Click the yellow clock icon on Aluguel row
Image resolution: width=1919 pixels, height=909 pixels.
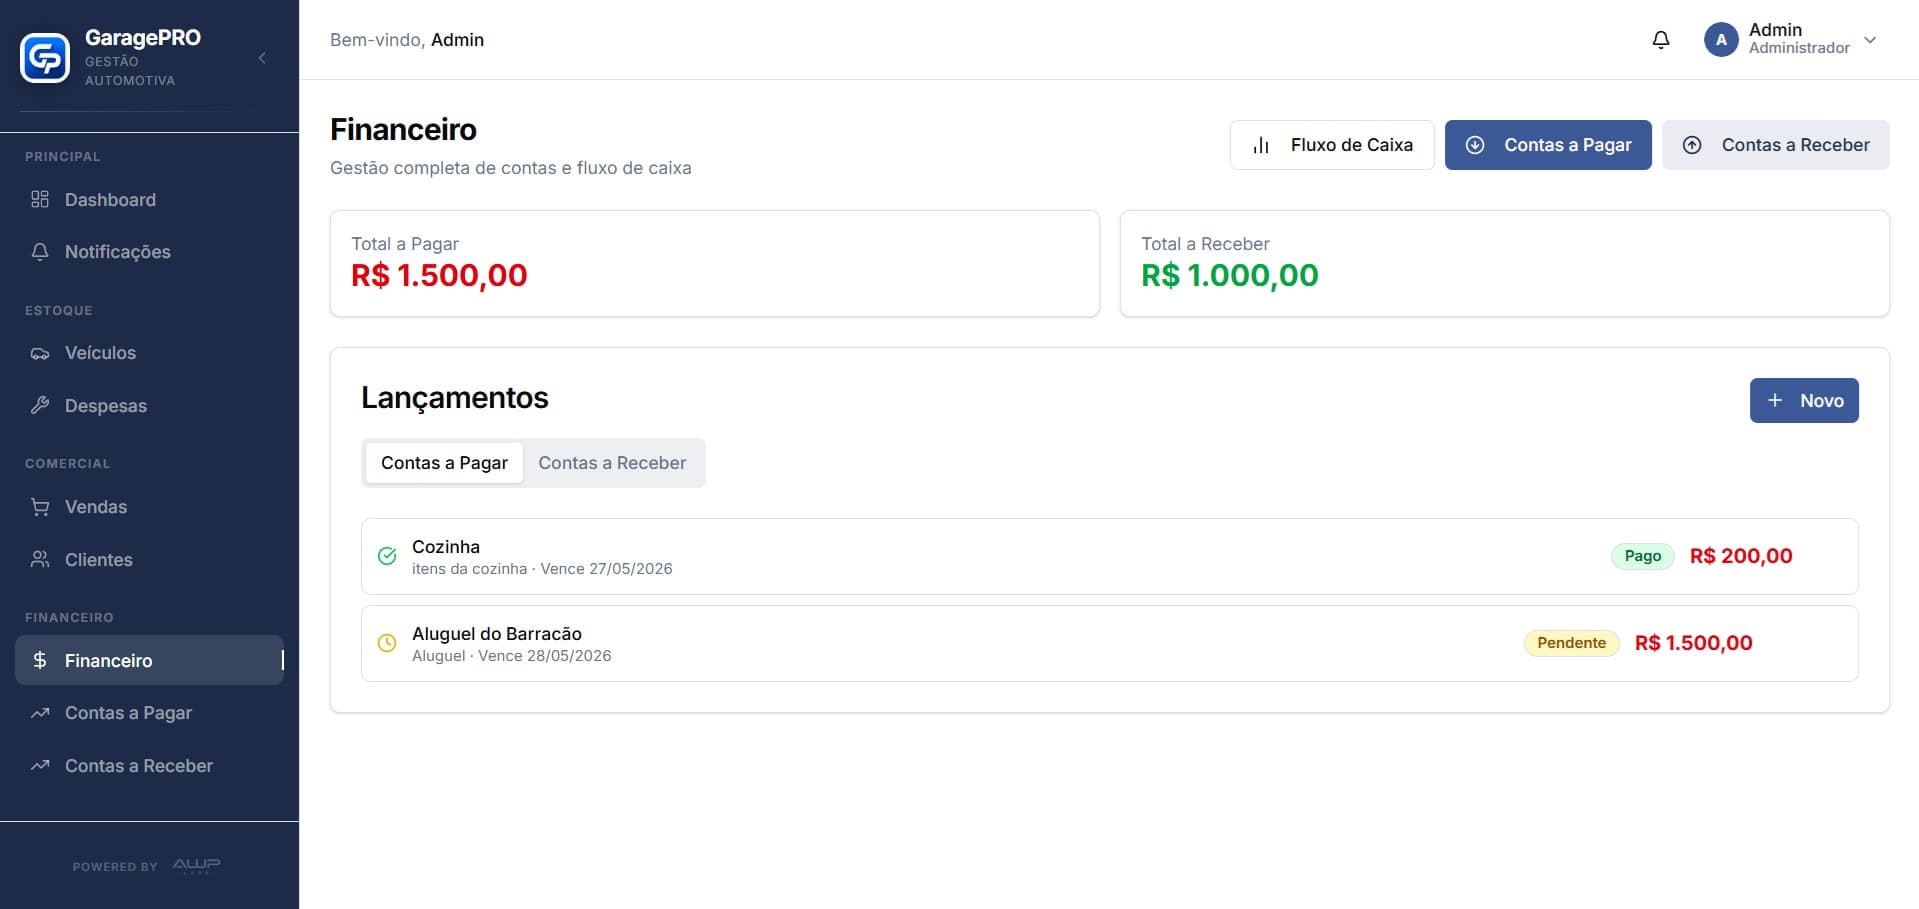pos(387,643)
